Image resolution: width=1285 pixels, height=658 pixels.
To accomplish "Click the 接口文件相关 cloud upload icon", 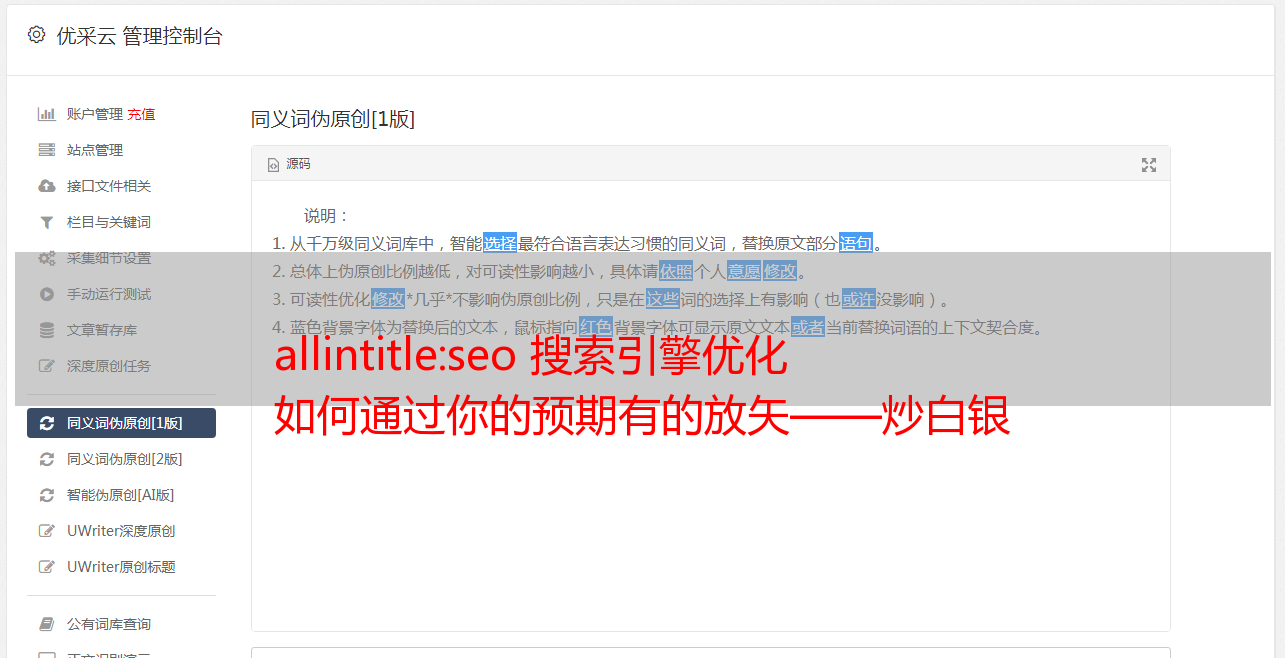I will coord(46,186).
